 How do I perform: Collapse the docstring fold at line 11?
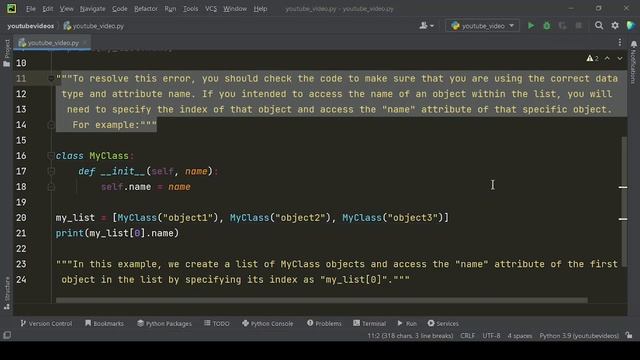pyautogui.click(x=51, y=78)
